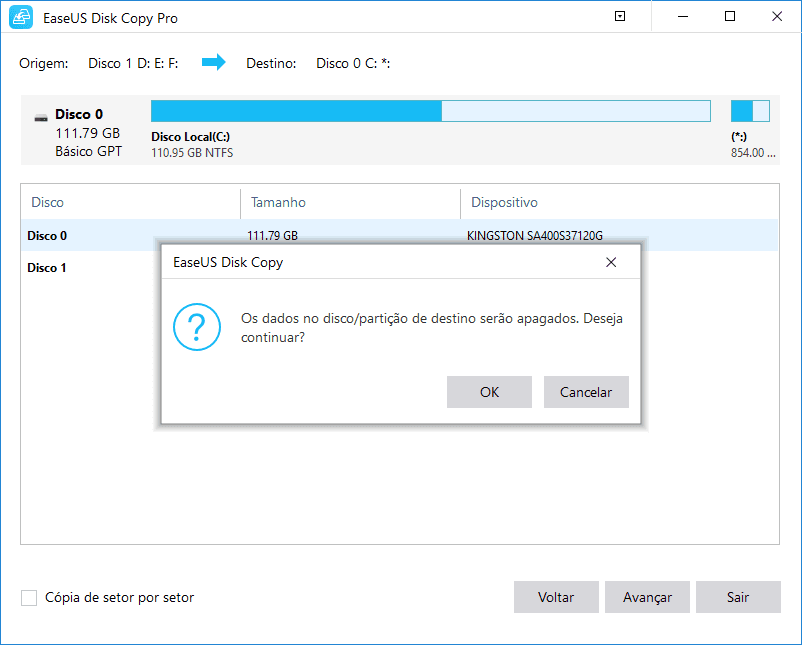
Task: Click the Avançar button
Action: tap(647, 597)
